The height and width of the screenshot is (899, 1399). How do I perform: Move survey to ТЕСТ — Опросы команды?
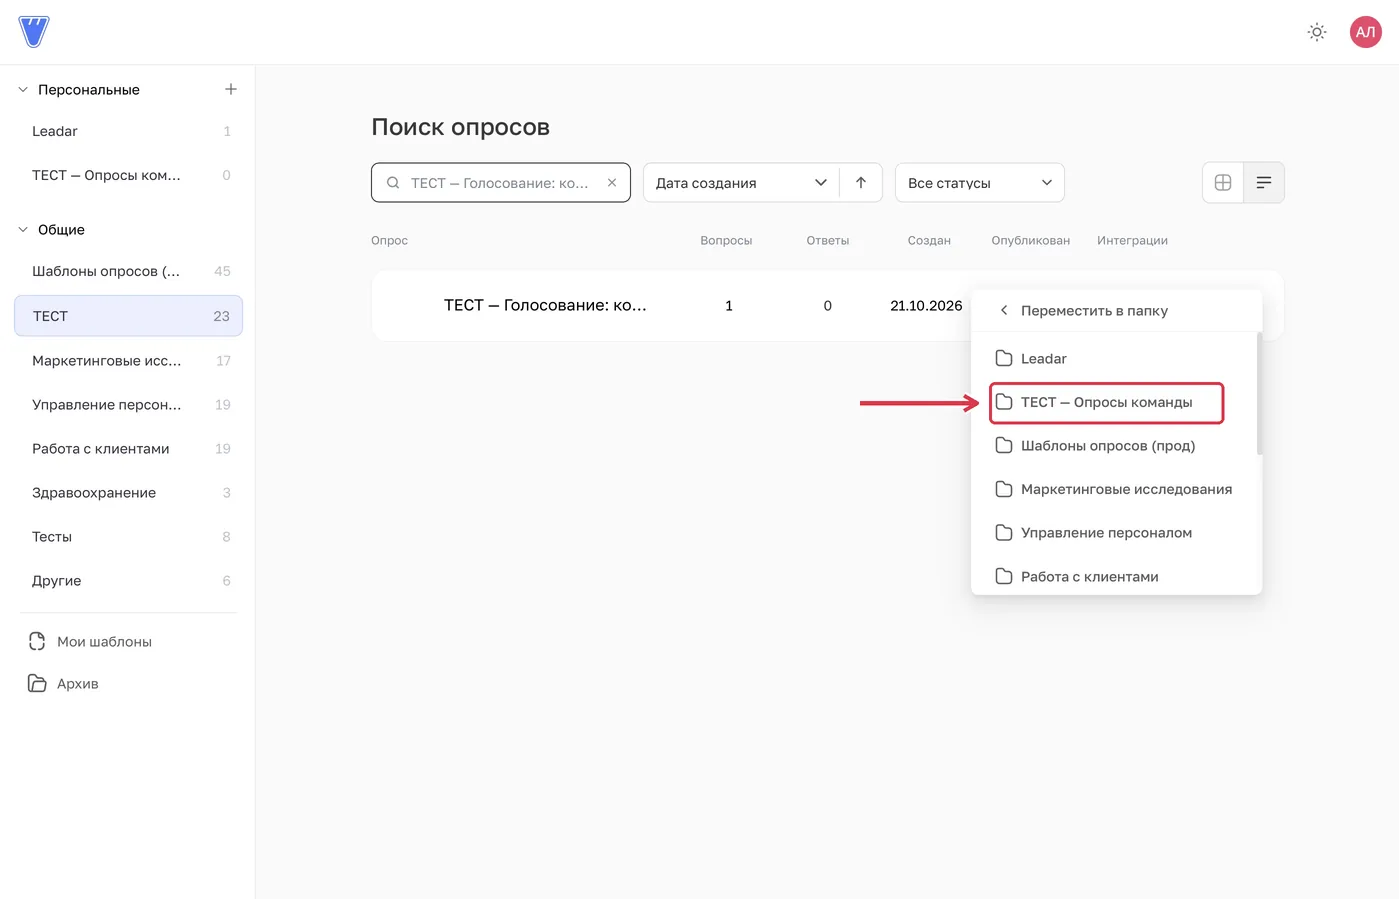pos(1106,402)
